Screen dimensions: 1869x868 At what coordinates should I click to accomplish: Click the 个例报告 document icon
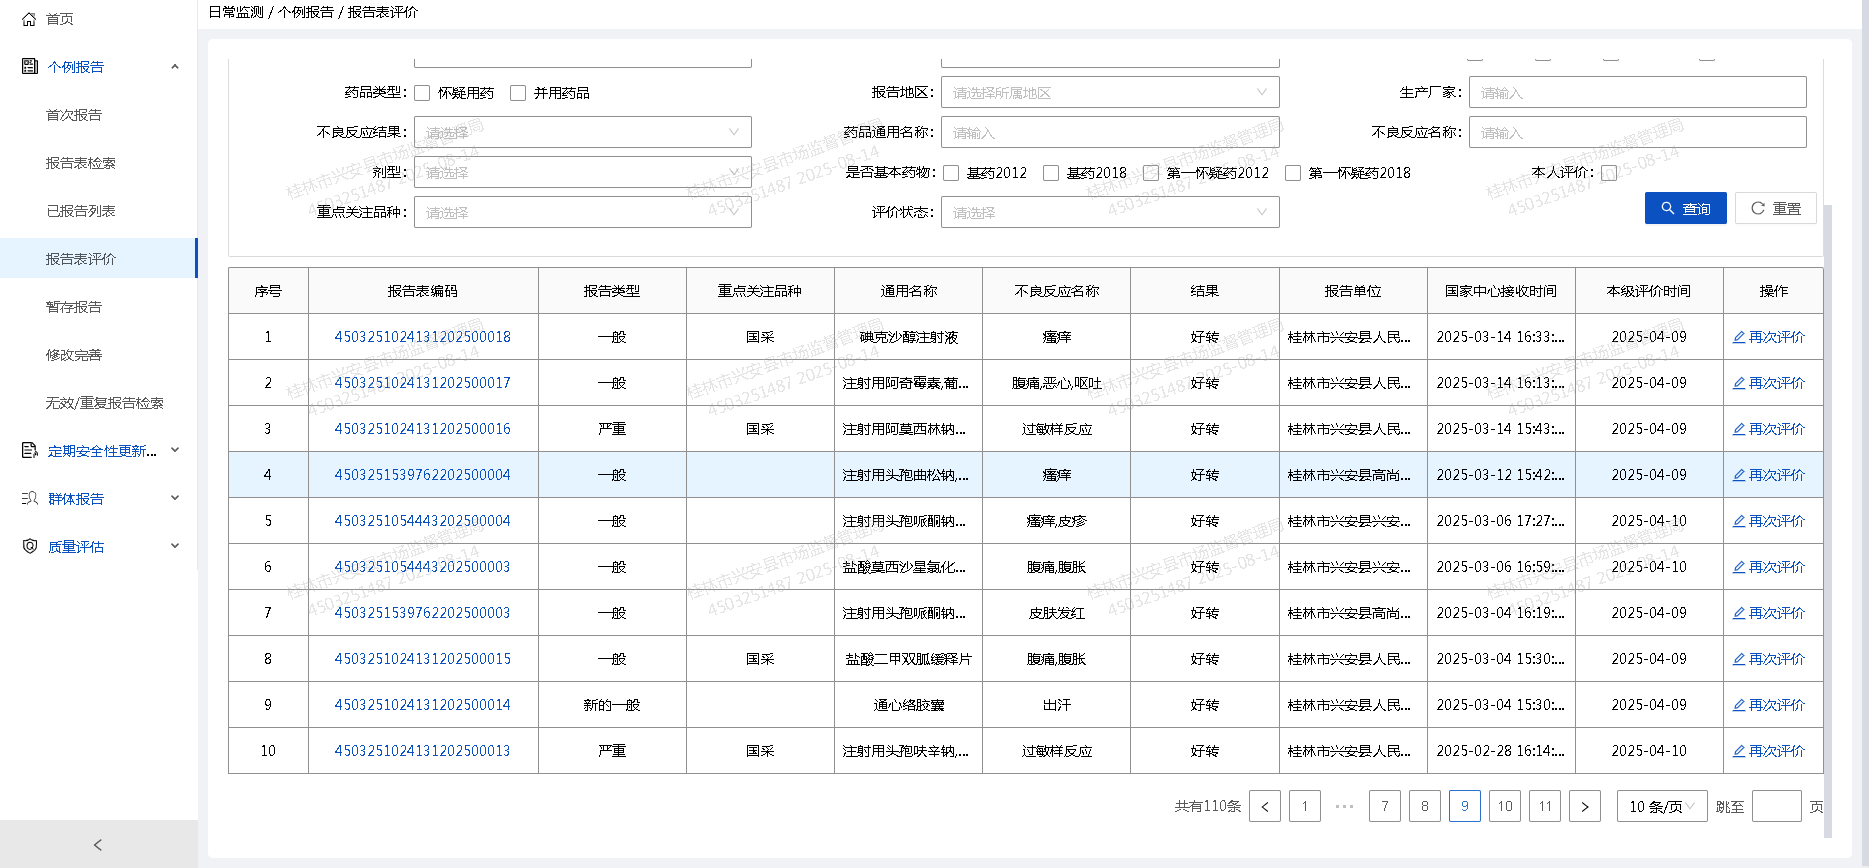coord(29,67)
